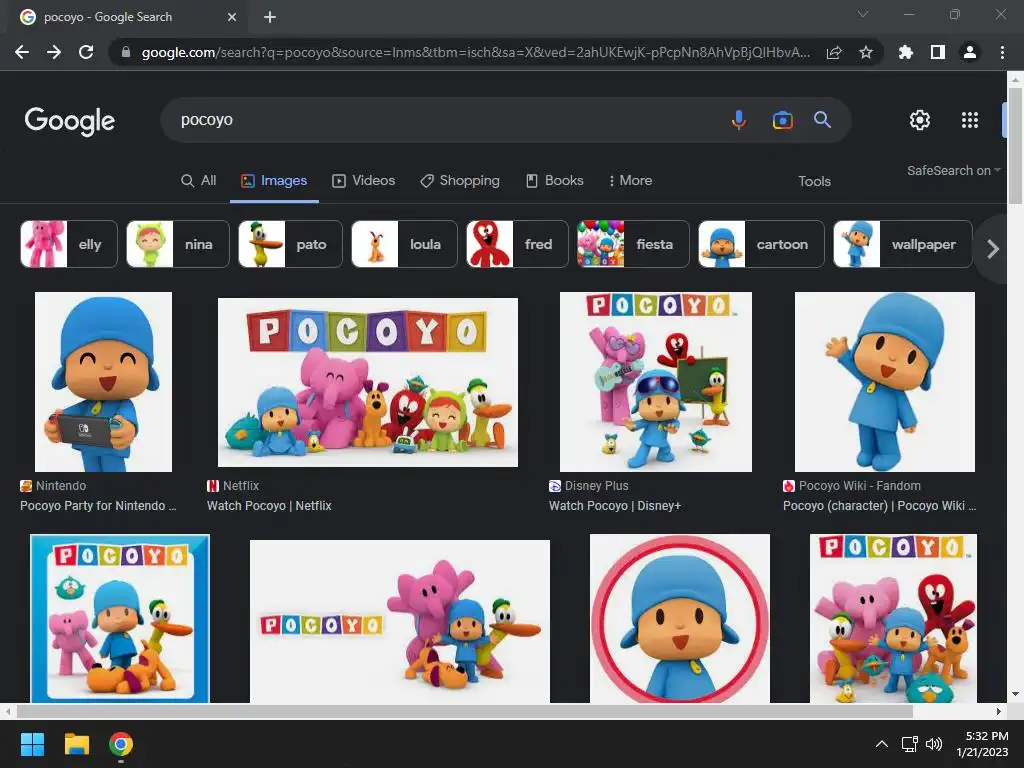The height and width of the screenshot is (768, 1024).
Task: Open Pocoyo (character) Wiki link
Action: pos(879,506)
